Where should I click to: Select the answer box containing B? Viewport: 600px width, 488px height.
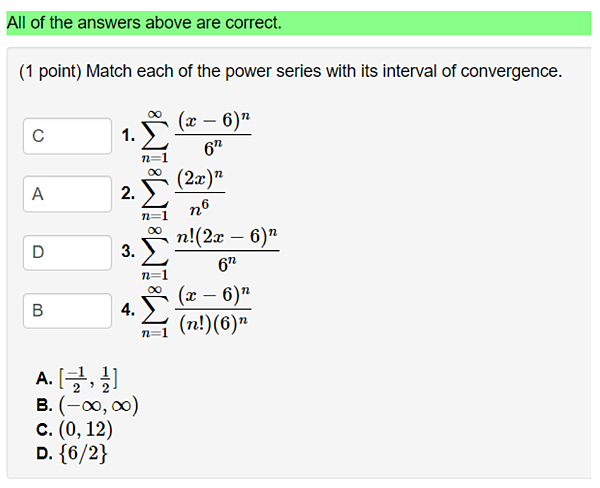[67, 310]
